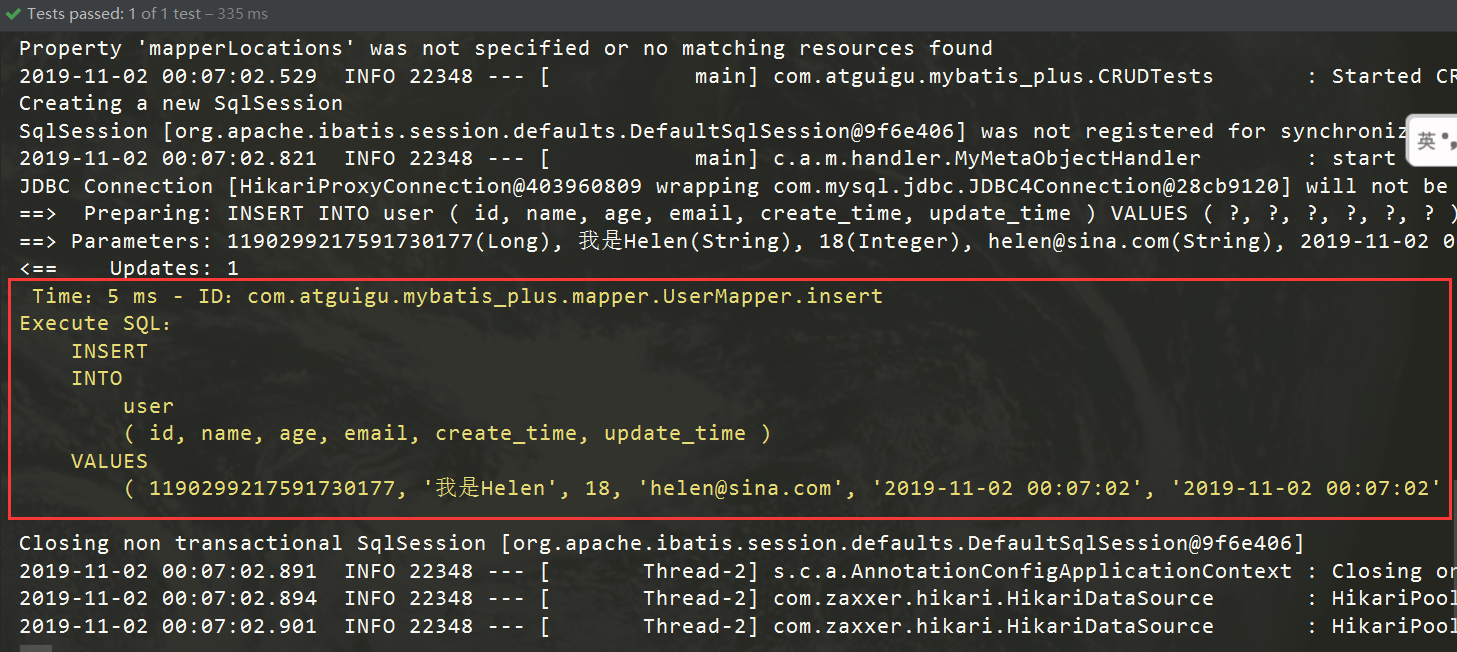The height and width of the screenshot is (652, 1457).
Task: Click the MyMetaObjectHandler logger name
Action: tap(987, 158)
